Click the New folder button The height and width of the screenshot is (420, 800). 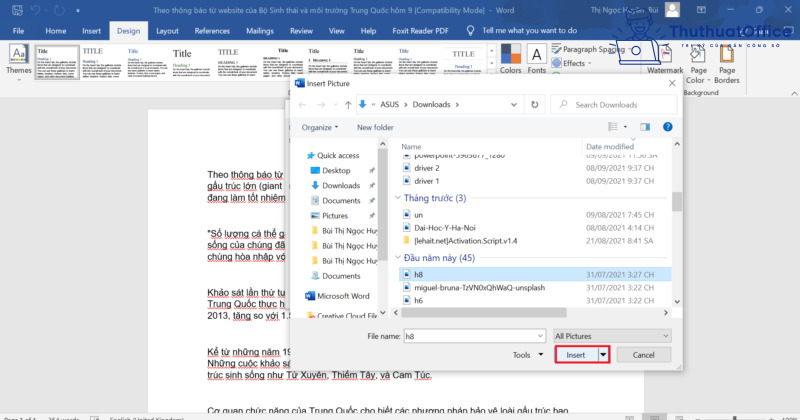(x=375, y=127)
